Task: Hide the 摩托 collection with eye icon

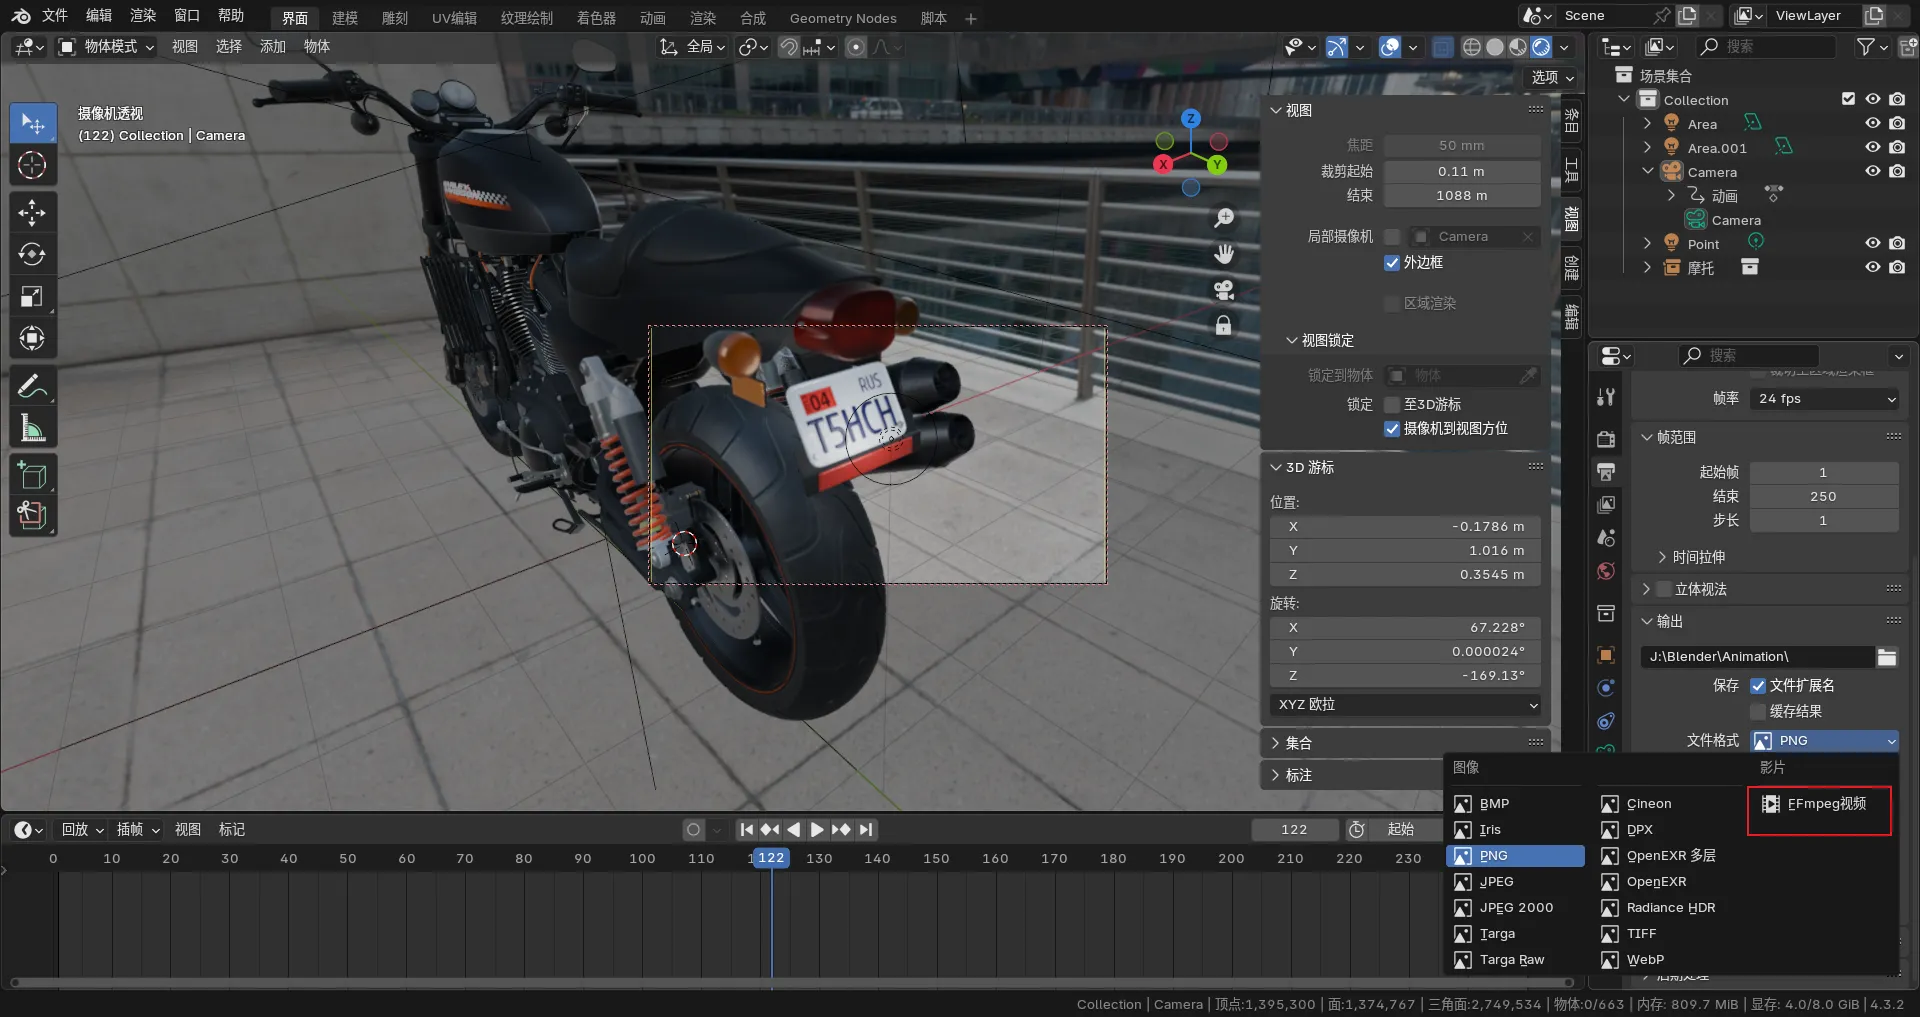Action: (x=1872, y=268)
